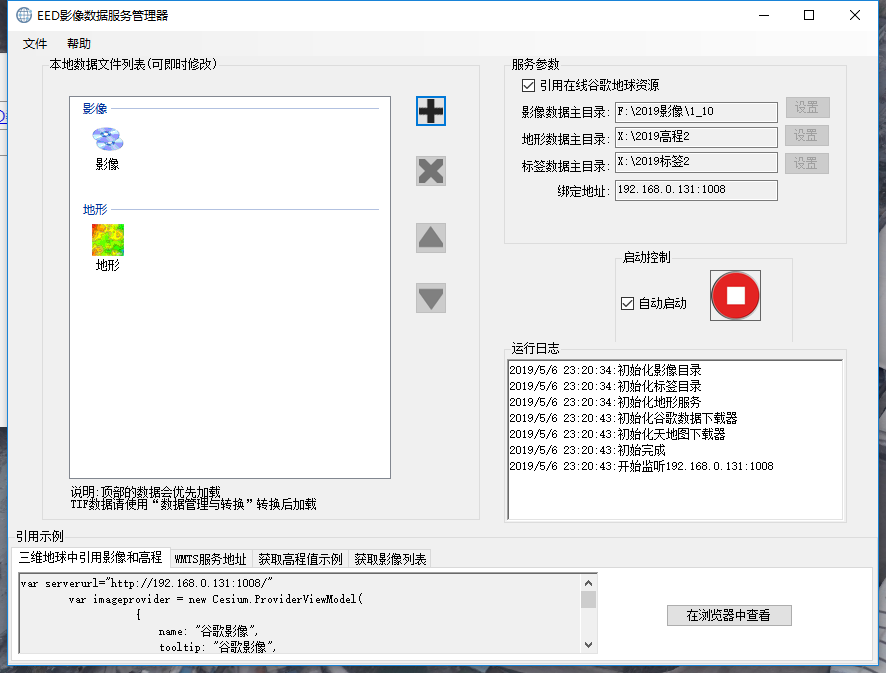Click into the 绑定地址 address field

pyautogui.click(x=695, y=190)
